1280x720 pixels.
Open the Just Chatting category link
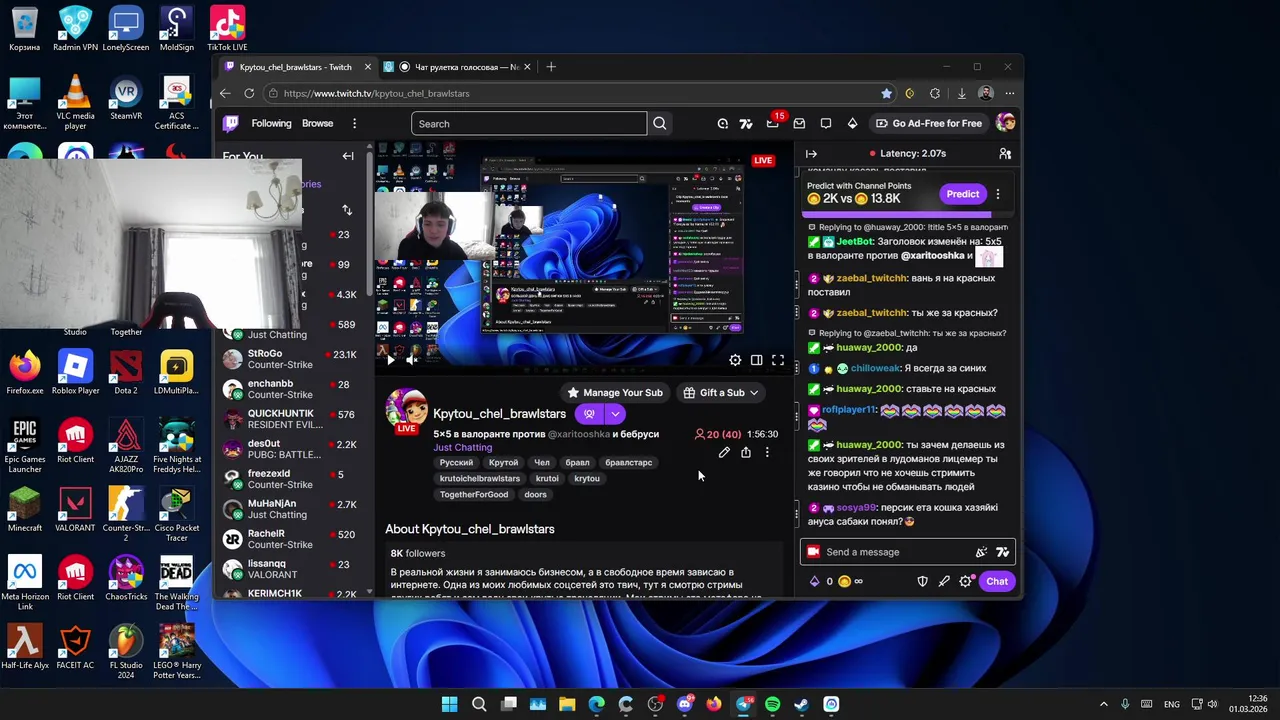[462, 447]
